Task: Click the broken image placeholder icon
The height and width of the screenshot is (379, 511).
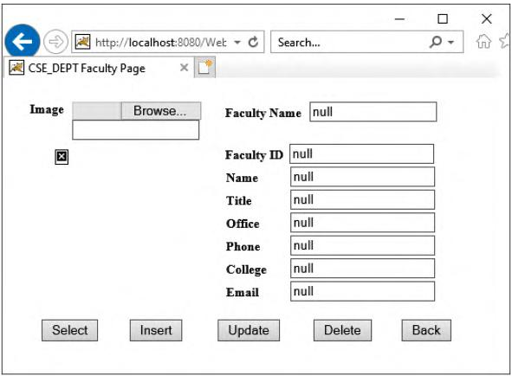Action: [x=62, y=157]
